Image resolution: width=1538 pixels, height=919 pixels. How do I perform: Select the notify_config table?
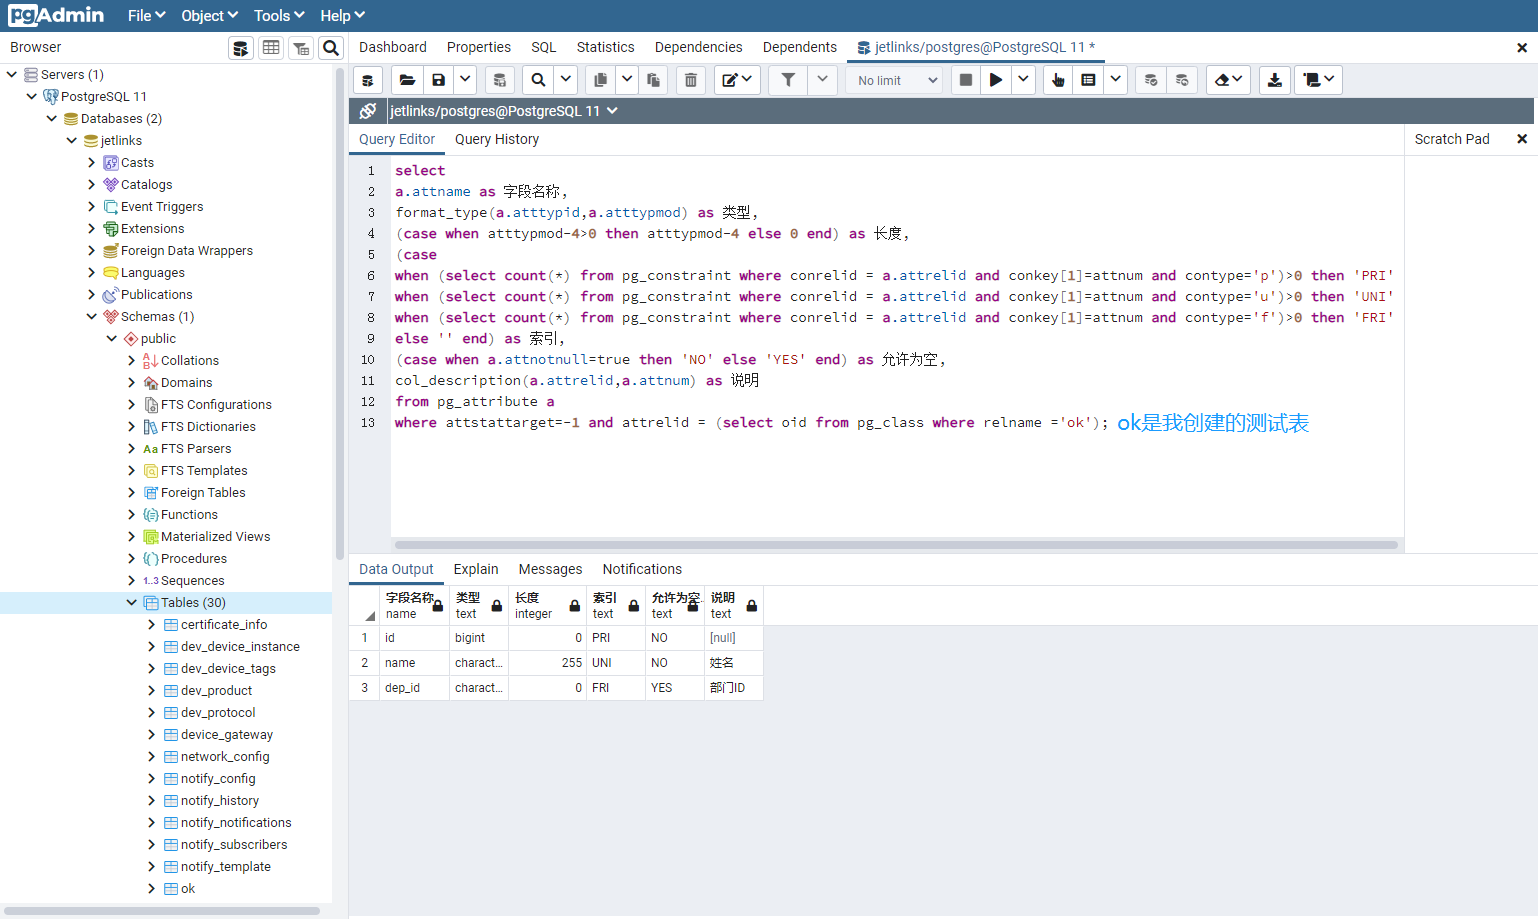click(218, 778)
